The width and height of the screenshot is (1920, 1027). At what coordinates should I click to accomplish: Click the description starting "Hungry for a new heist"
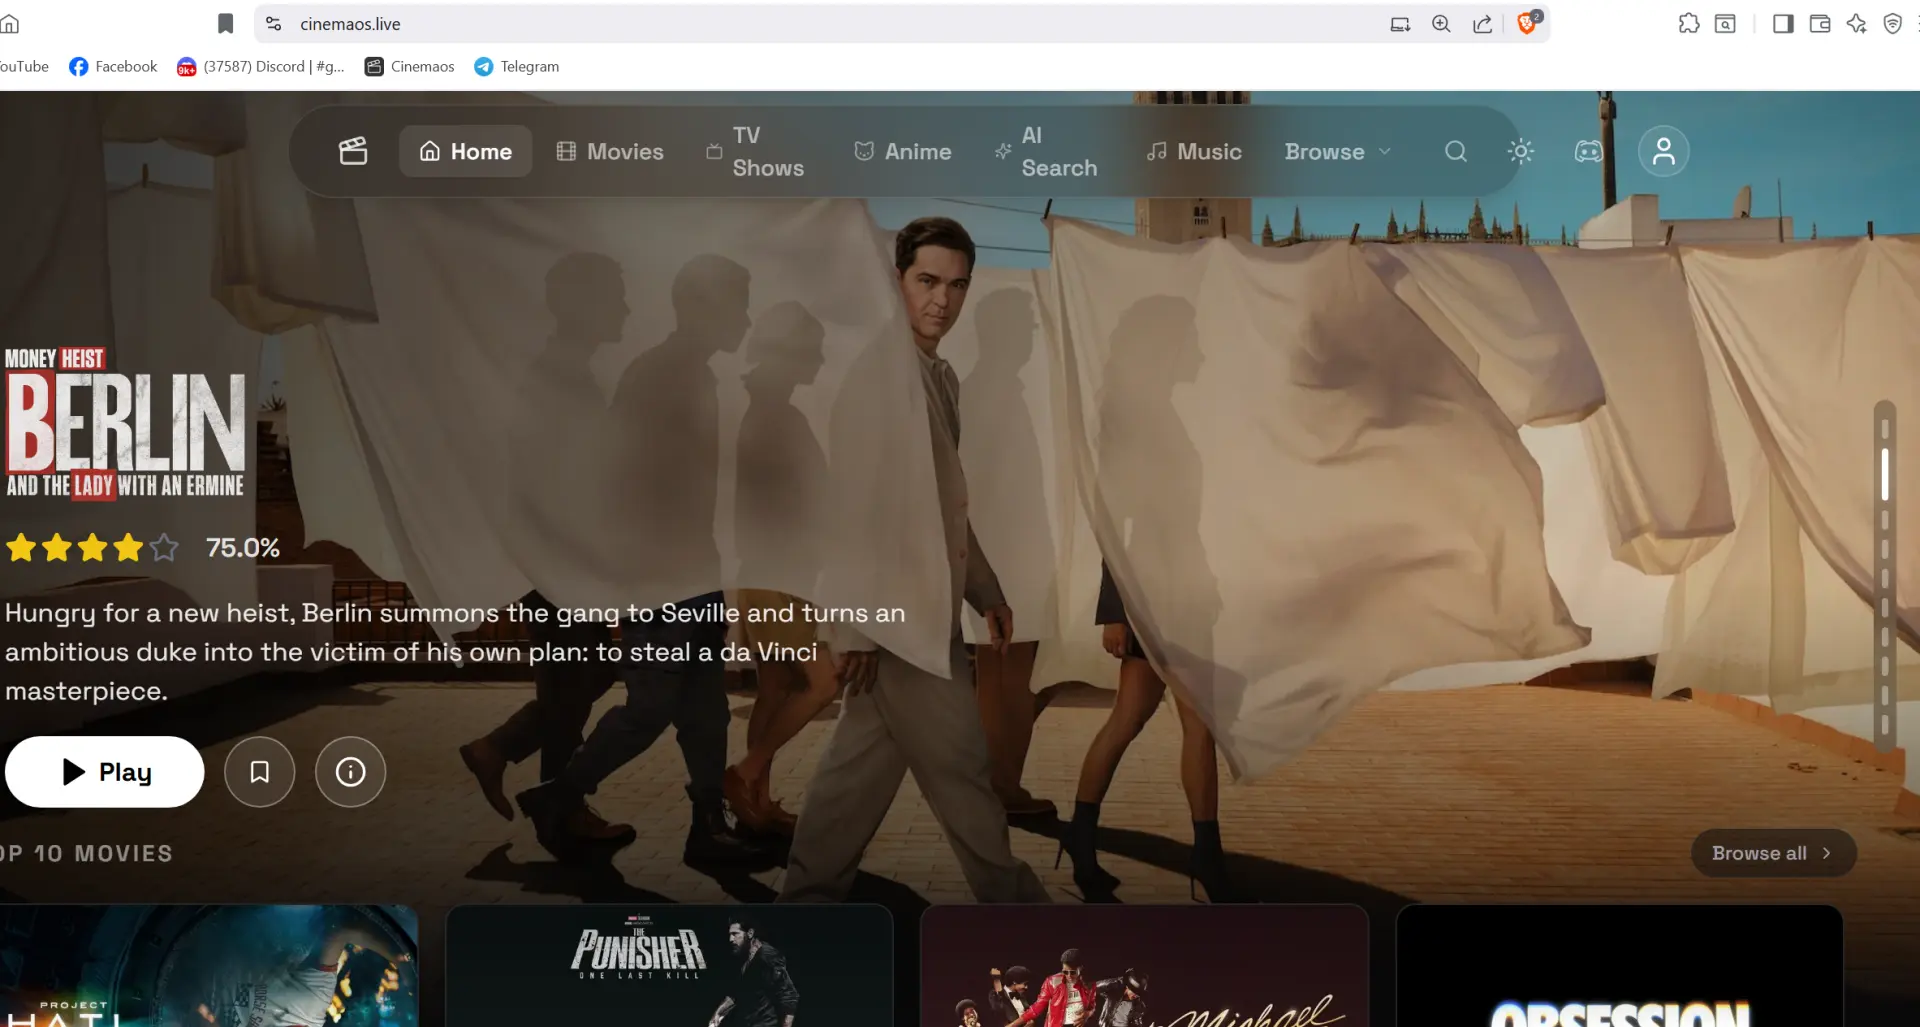pyautogui.click(x=455, y=652)
